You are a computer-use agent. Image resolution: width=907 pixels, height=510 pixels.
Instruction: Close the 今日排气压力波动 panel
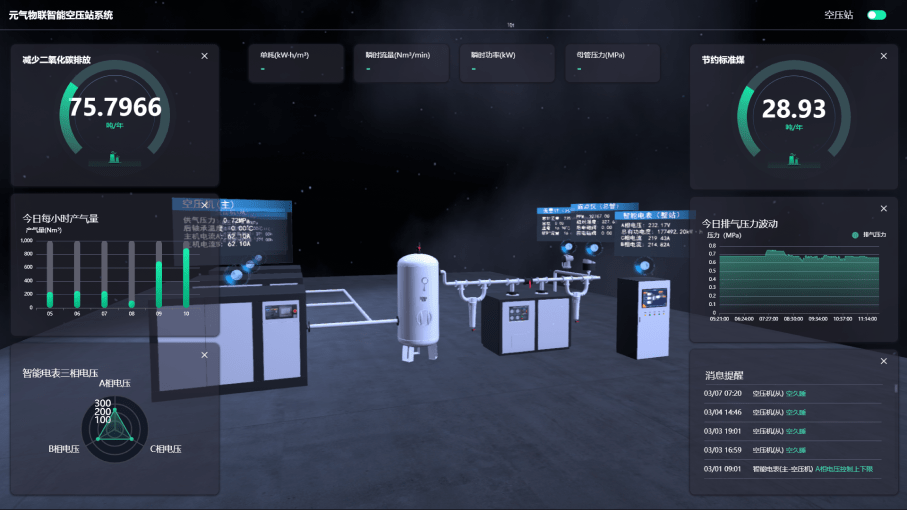pos(883,208)
